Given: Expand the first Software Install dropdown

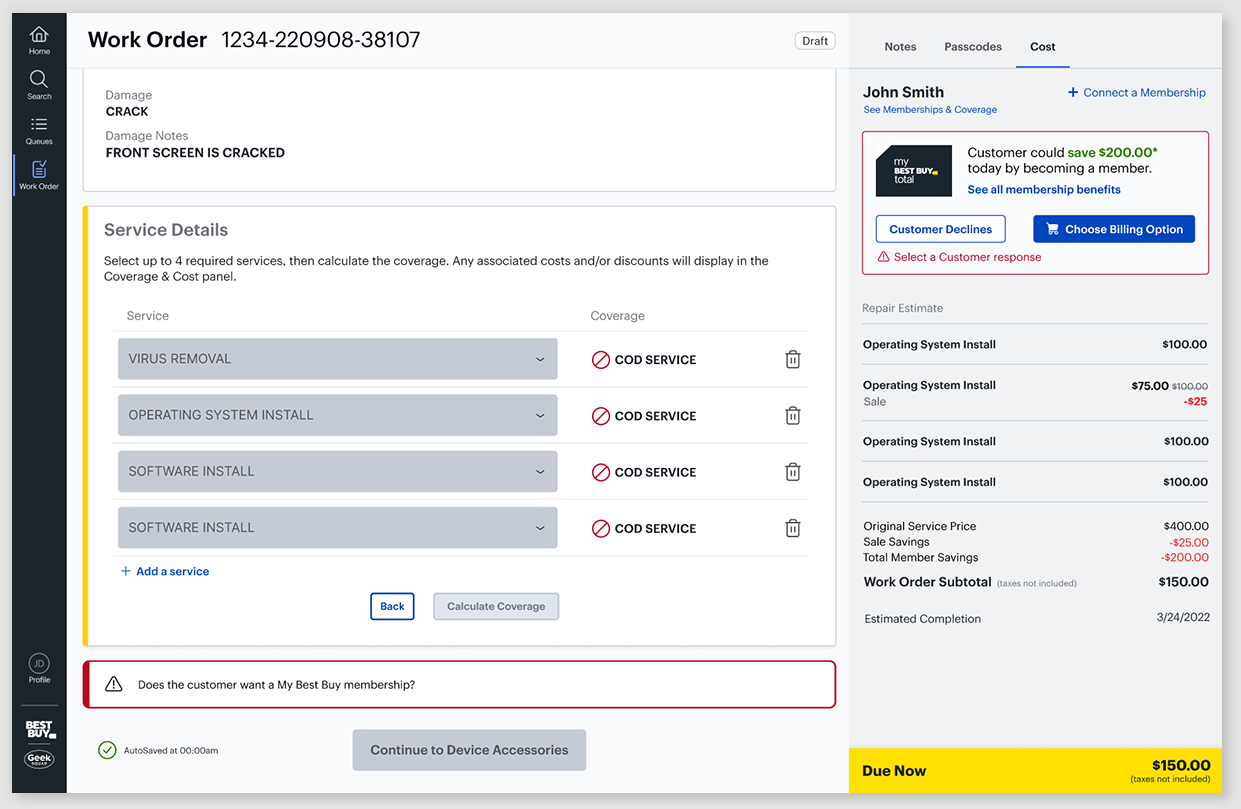Looking at the screenshot, I should coord(337,471).
